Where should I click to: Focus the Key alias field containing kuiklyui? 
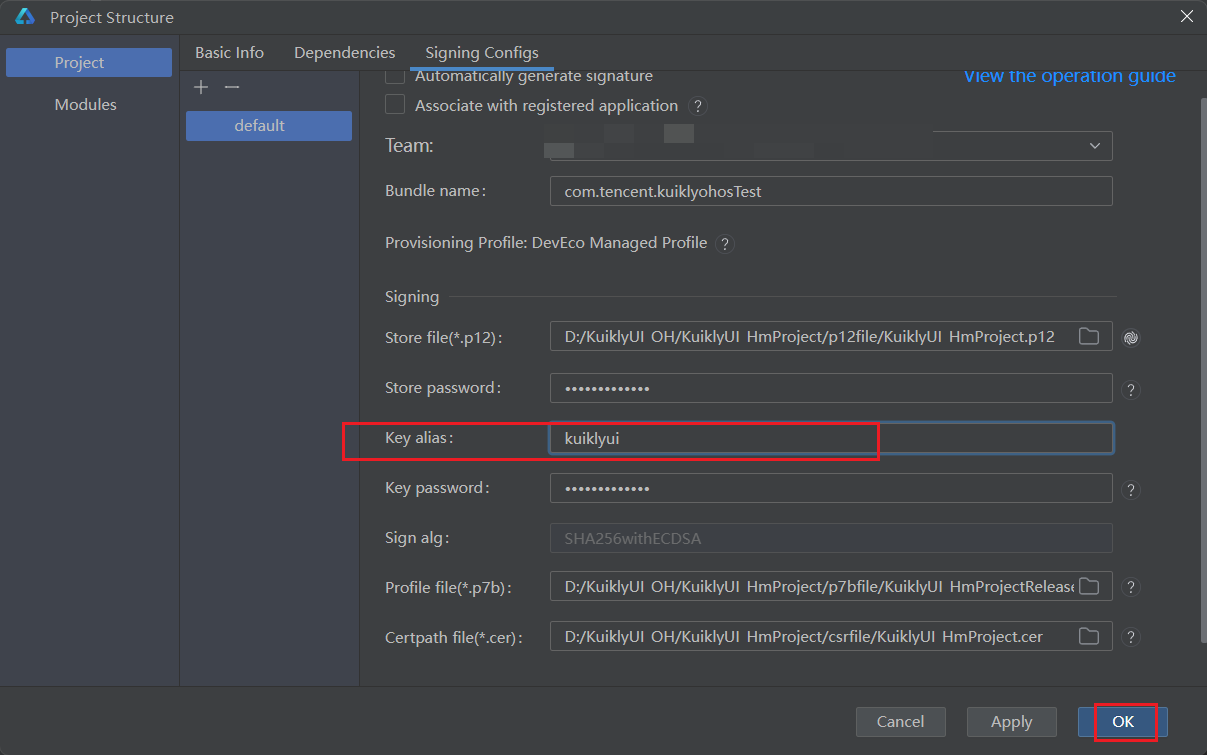(x=831, y=438)
